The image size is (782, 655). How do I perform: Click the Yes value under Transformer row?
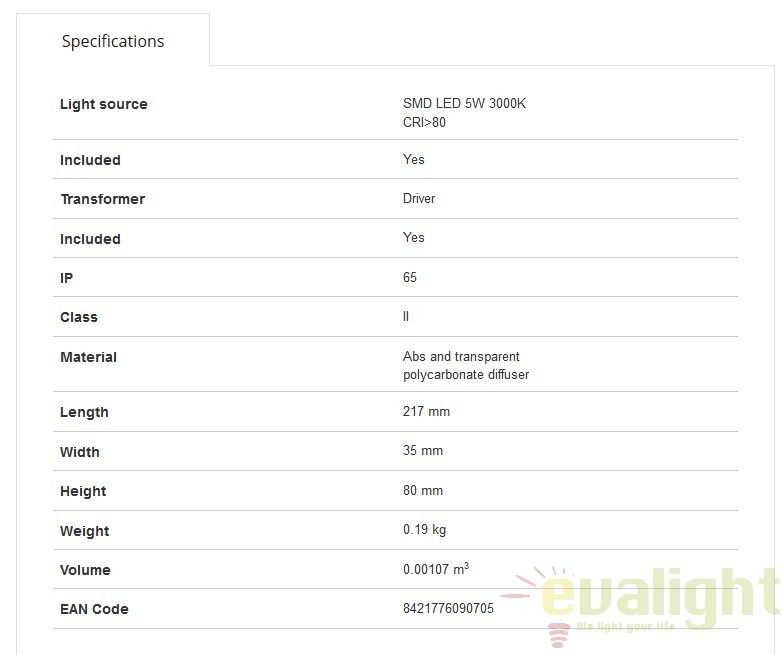[413, 237]
